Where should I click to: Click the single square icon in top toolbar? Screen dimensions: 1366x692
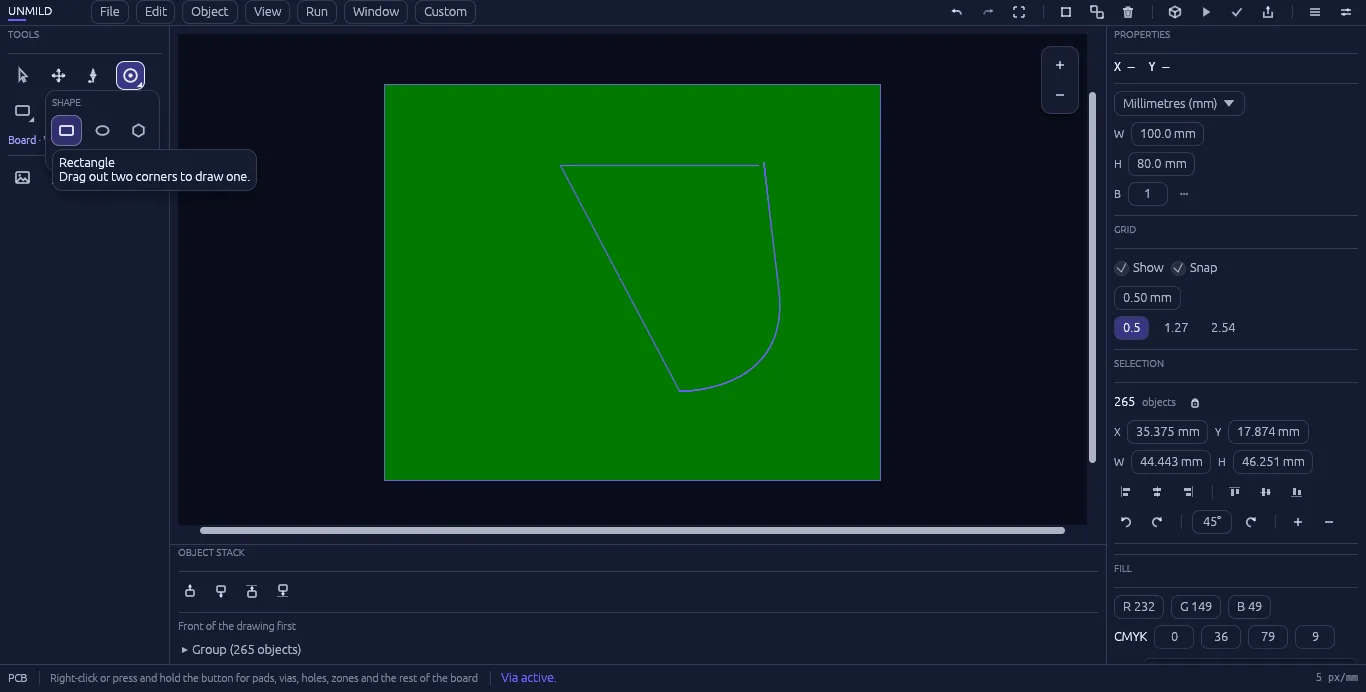(1066, 12)
